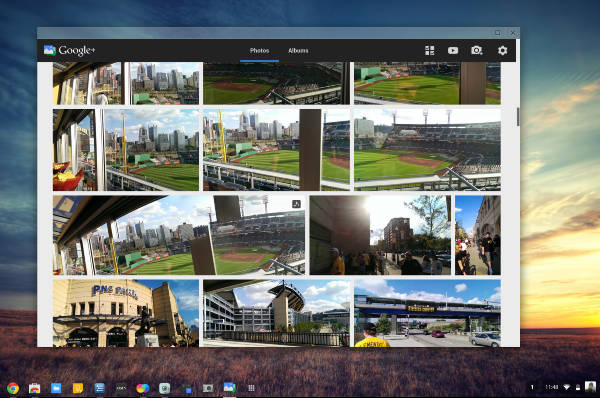The height and width of the screenshot is (398, 600).
Task: Open second-row photo of stadium seats and infield
Action: coord(427,150)
